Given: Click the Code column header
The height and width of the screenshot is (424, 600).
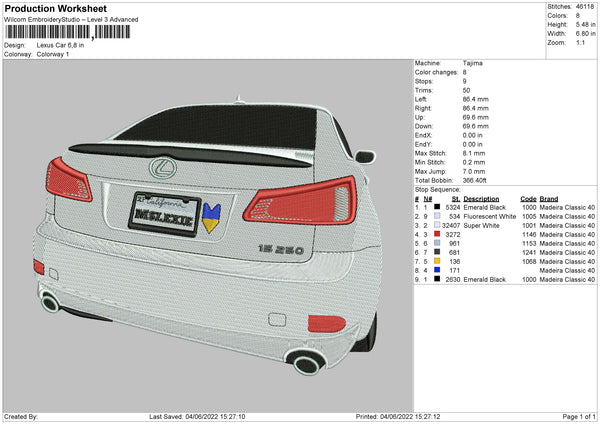Looking at the screenshot, I should [x=528, y=199].
